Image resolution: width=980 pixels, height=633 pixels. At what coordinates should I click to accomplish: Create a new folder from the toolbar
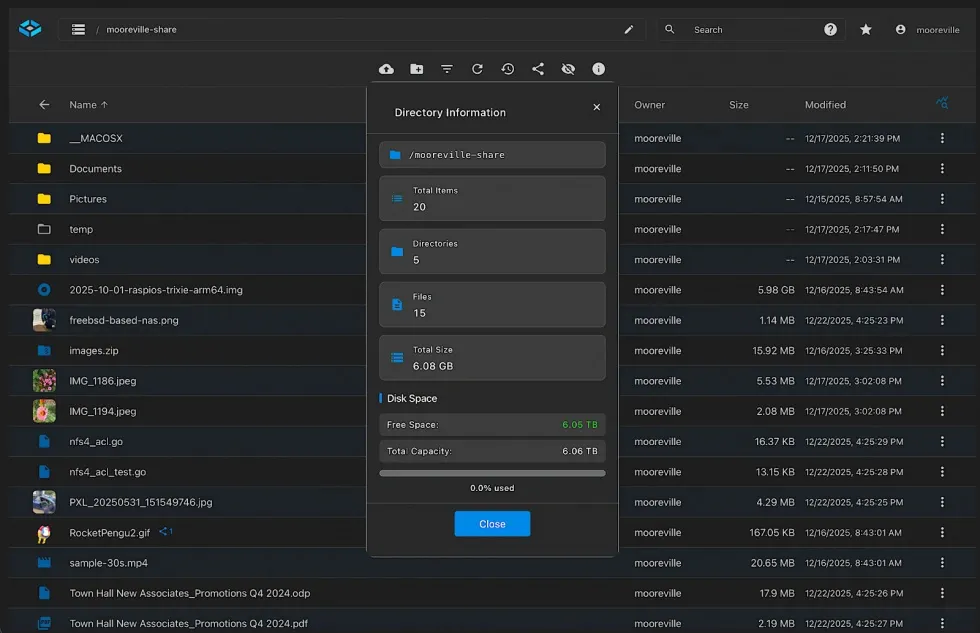click(417, 69)
